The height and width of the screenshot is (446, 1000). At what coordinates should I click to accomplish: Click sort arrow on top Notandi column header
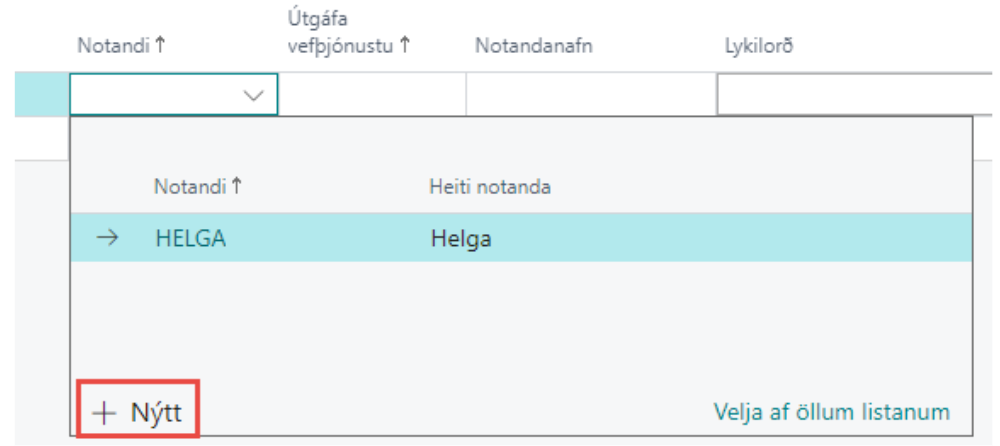pyautogui.click(x=159, y=43)
